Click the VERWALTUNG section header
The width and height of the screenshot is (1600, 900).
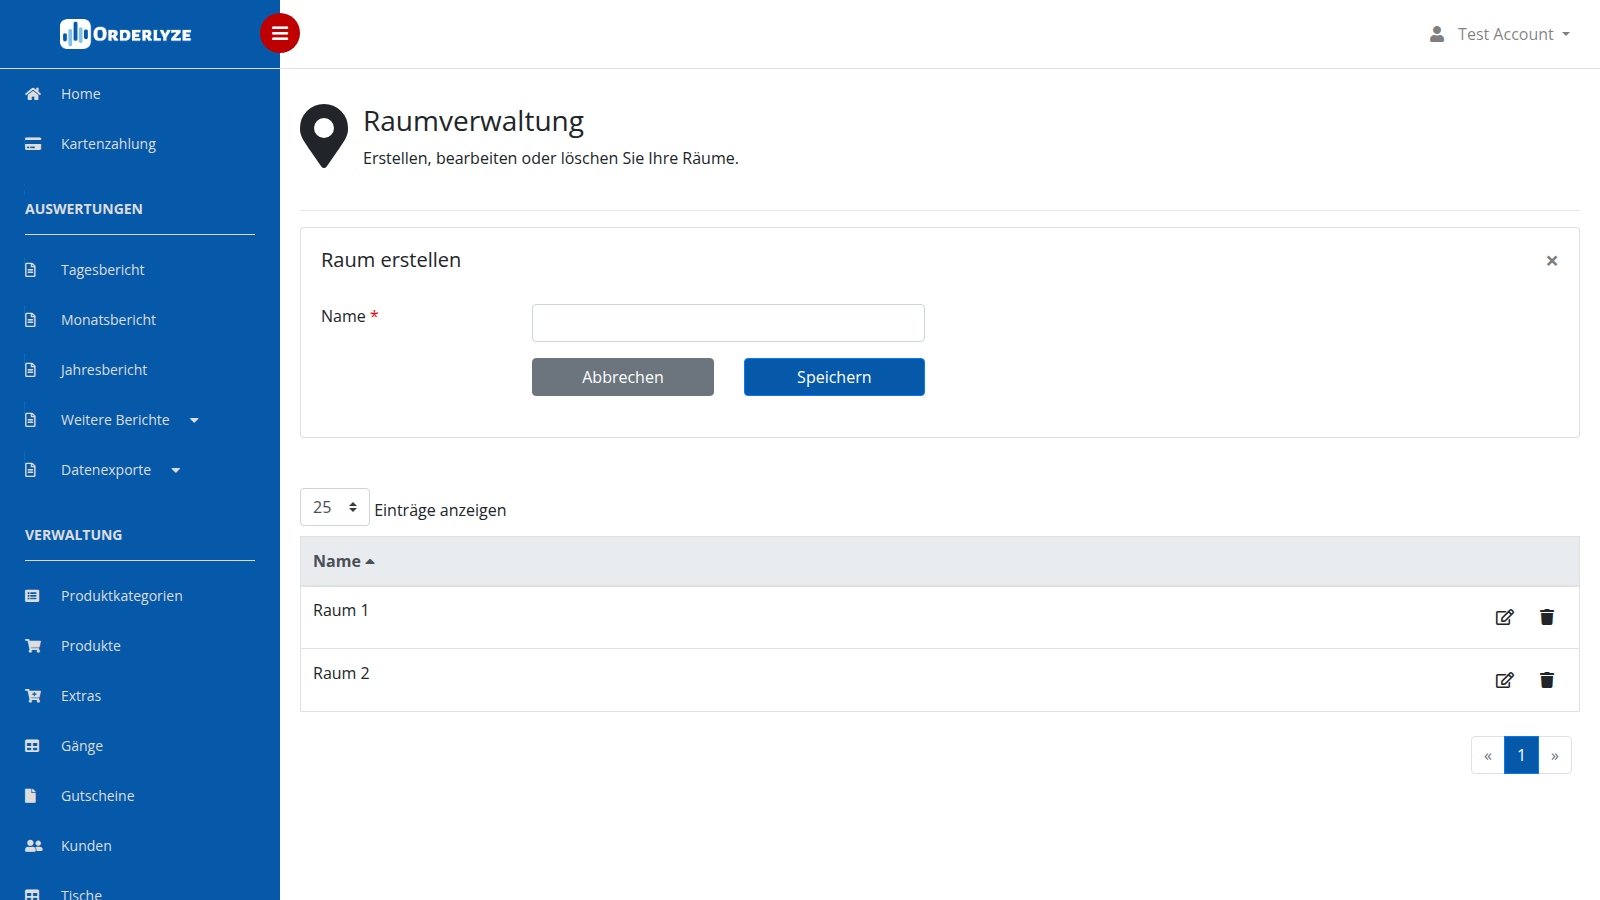coord(74,535)
